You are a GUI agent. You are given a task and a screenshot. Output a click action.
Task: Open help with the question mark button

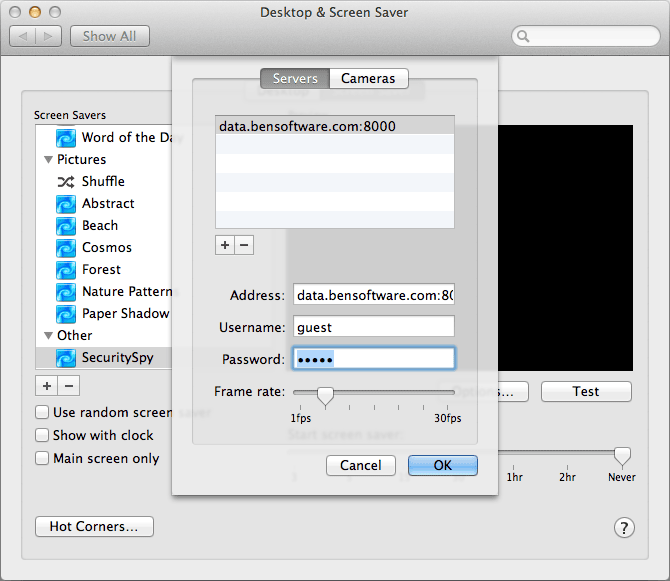[x=624, y=528]
